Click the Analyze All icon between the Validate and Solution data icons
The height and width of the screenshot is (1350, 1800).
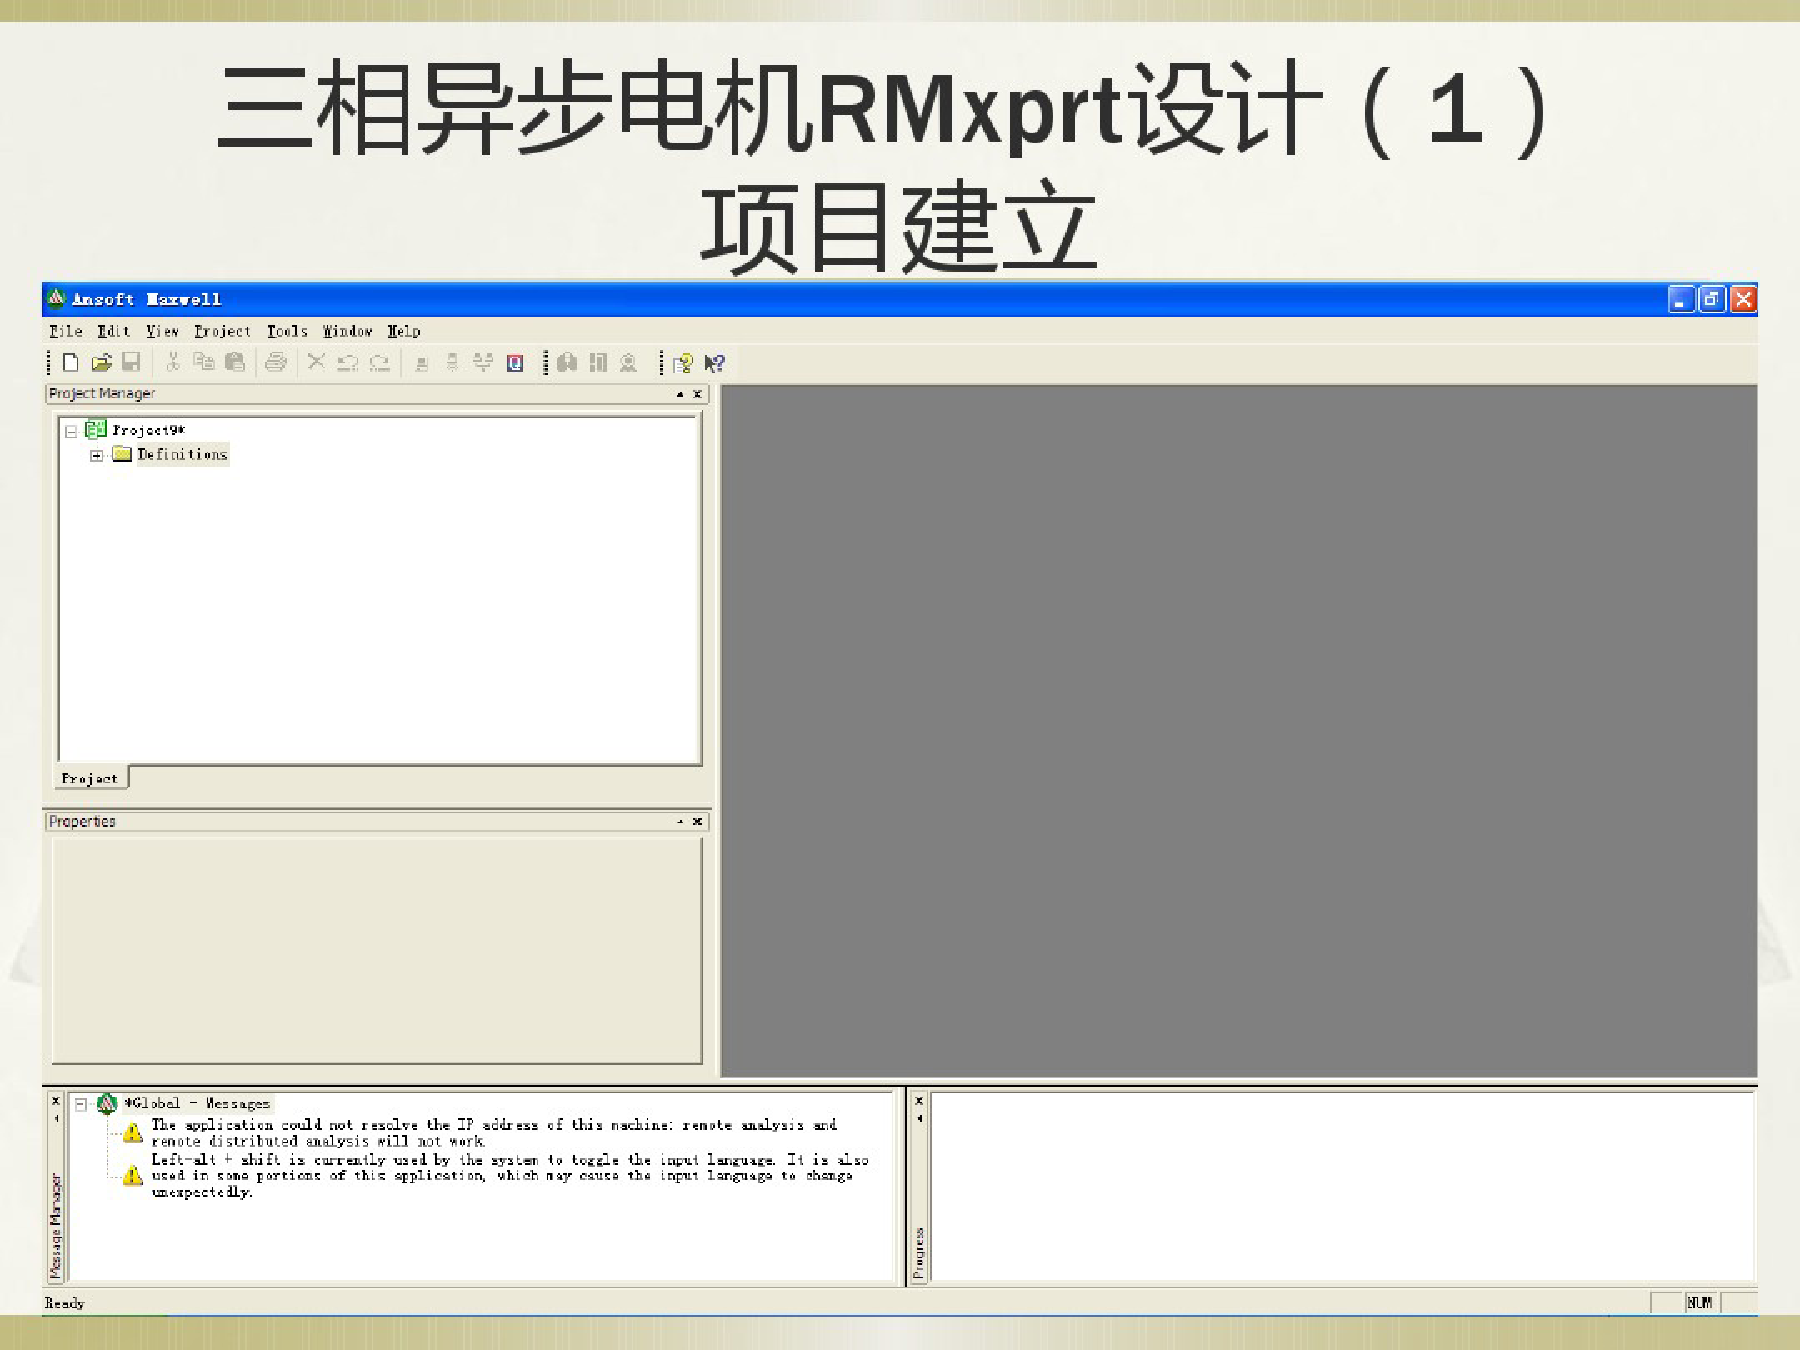point(598,363)
